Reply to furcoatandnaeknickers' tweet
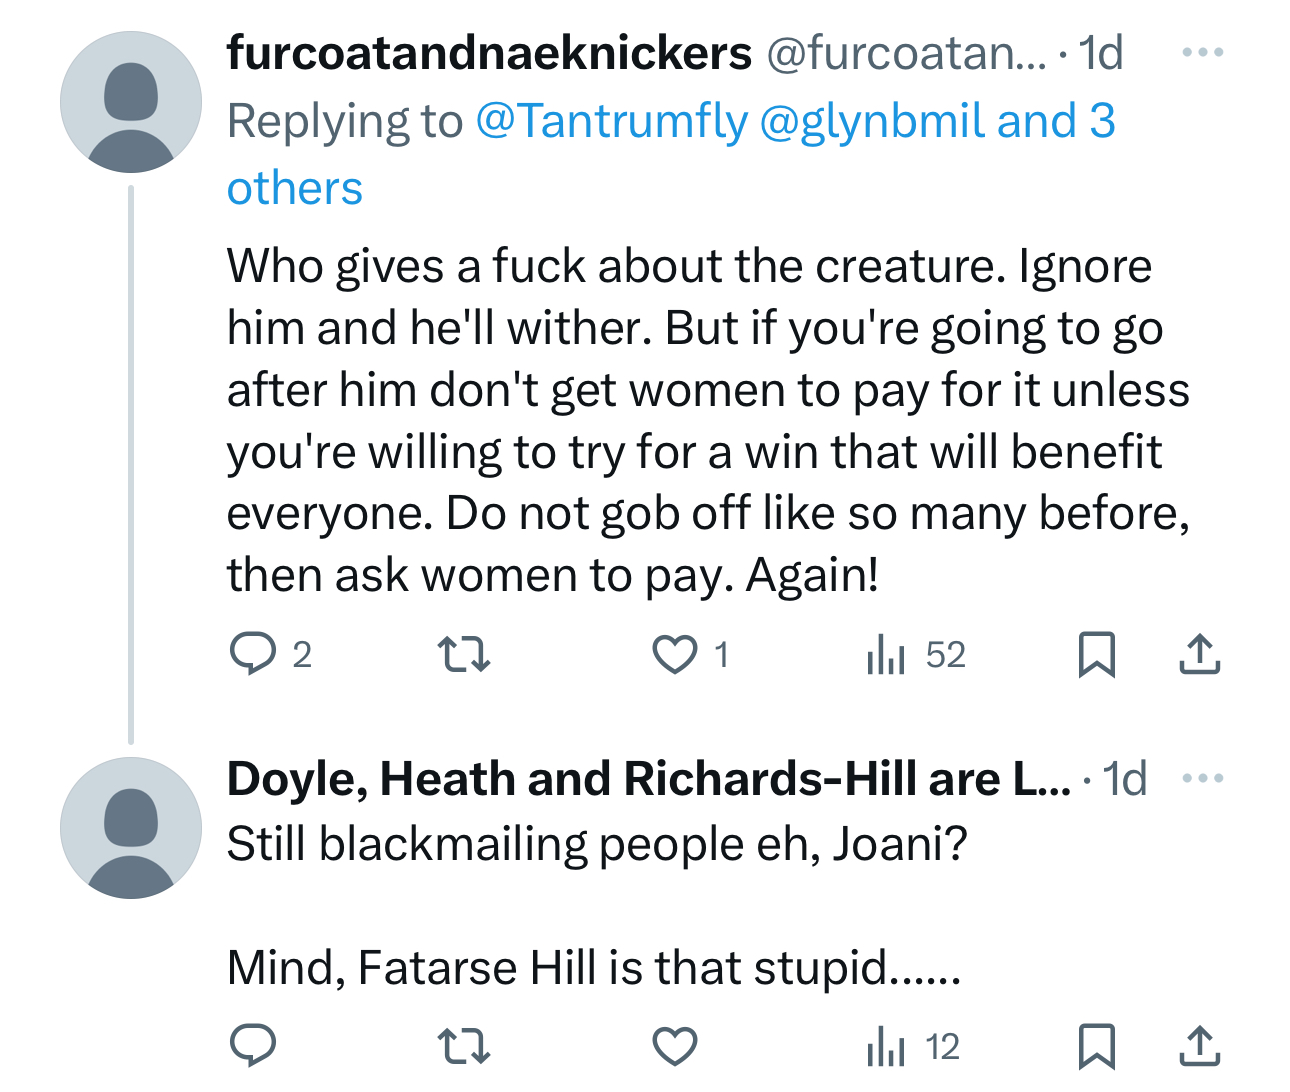This screenshot has width=1290, height=1092. pos(253,655)
